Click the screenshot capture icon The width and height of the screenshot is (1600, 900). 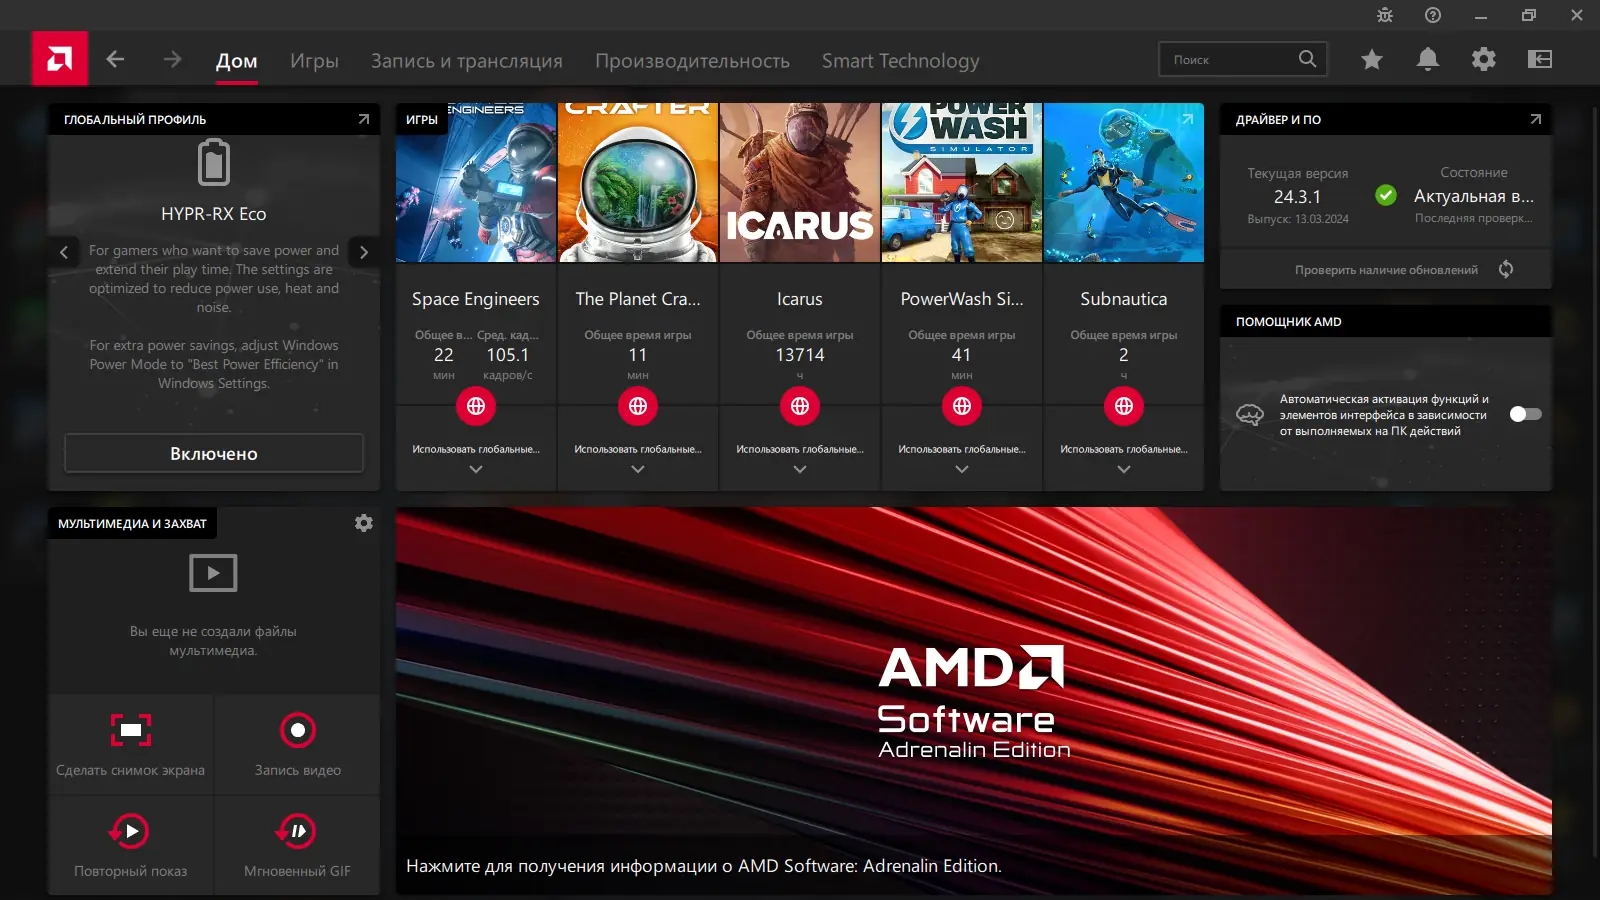click(131, 730)
